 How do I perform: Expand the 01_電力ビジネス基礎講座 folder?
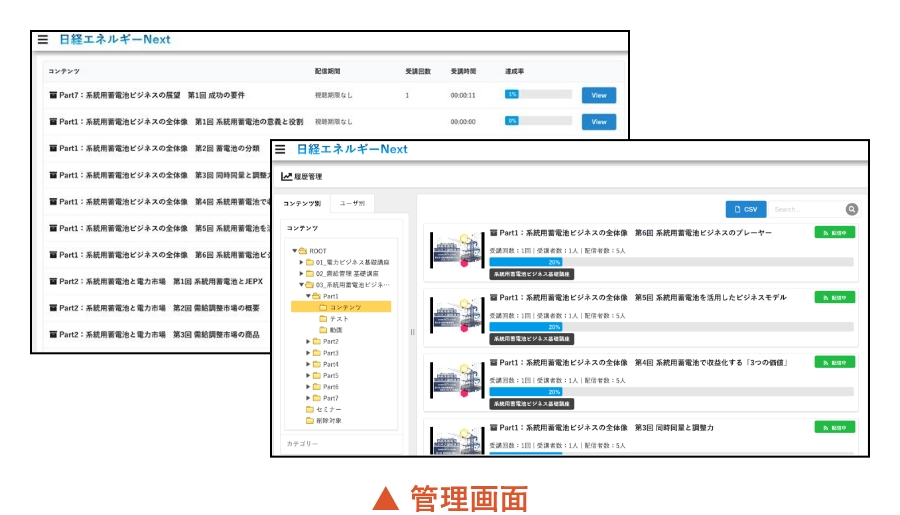[x=302, y=262]
